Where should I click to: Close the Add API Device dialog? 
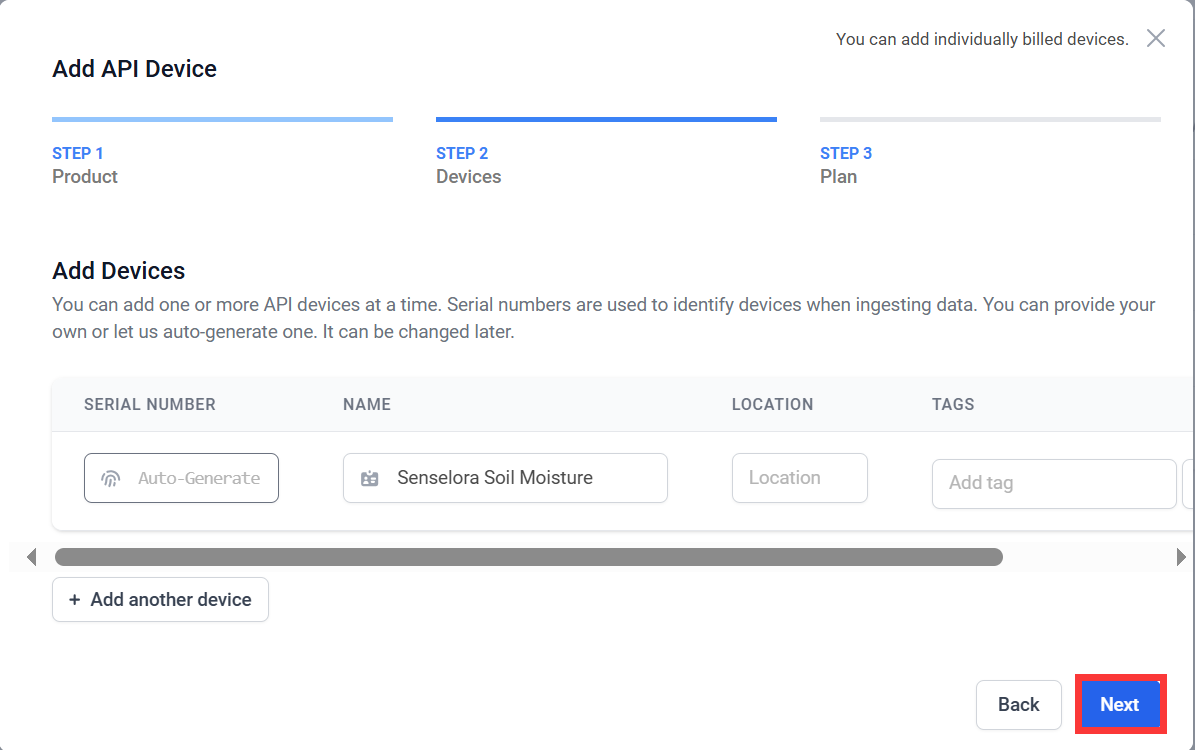(x=1155, y=38)
